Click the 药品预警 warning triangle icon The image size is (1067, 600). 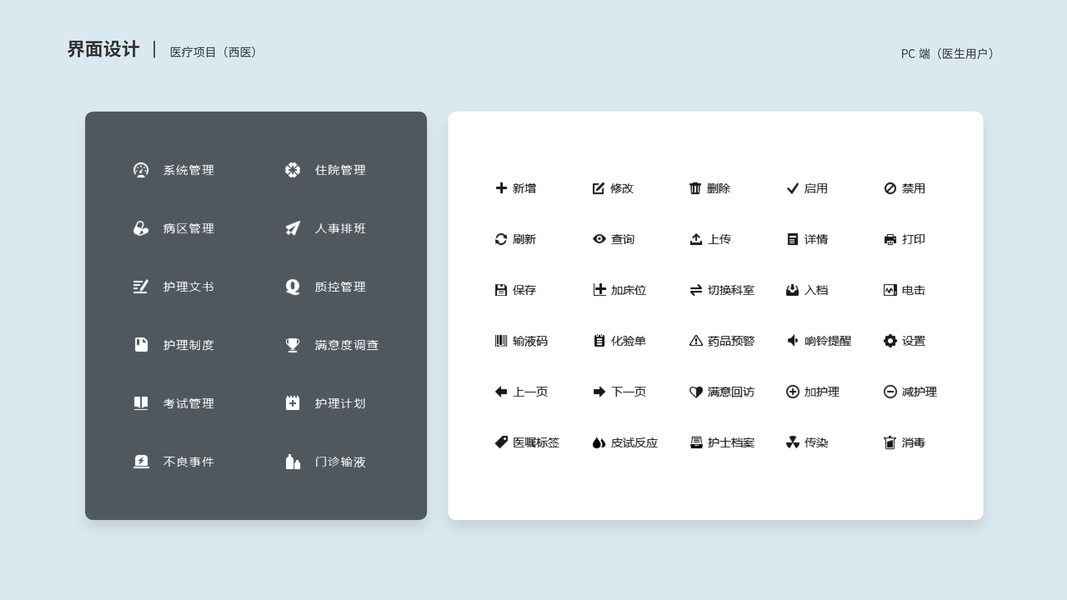[695, 341]
